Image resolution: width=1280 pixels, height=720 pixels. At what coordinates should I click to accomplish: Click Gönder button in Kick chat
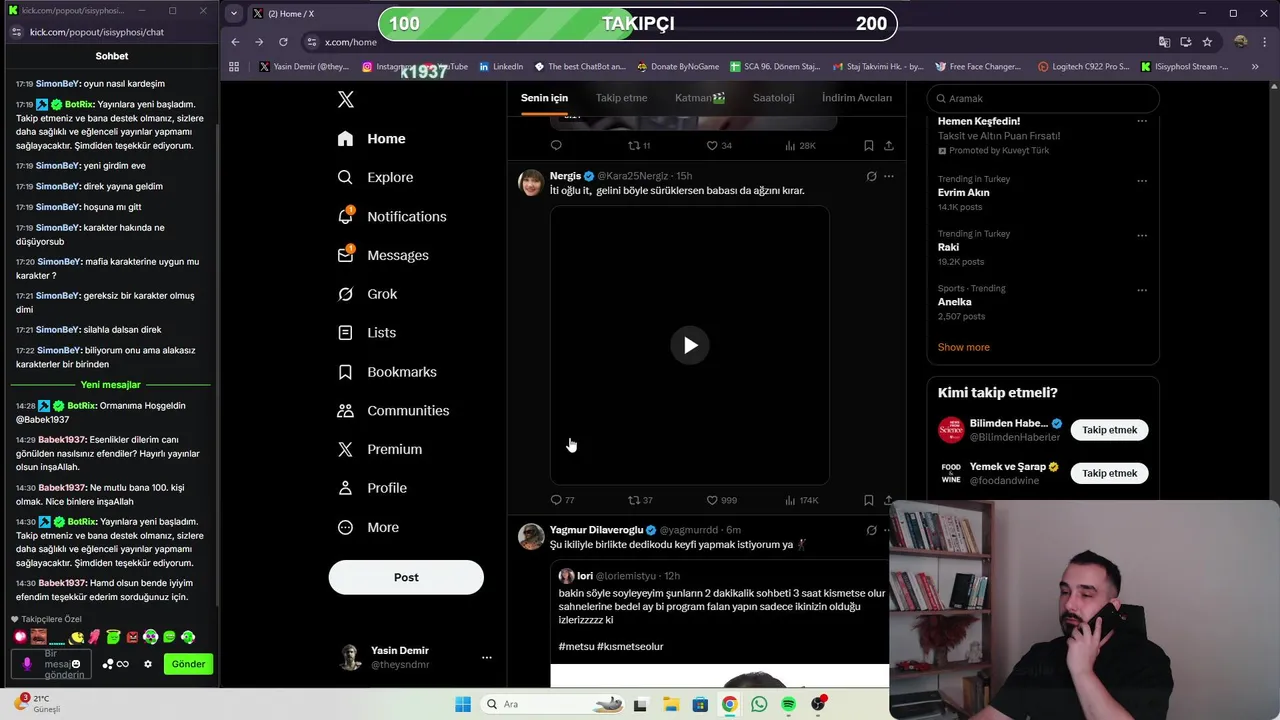(188, 664)
